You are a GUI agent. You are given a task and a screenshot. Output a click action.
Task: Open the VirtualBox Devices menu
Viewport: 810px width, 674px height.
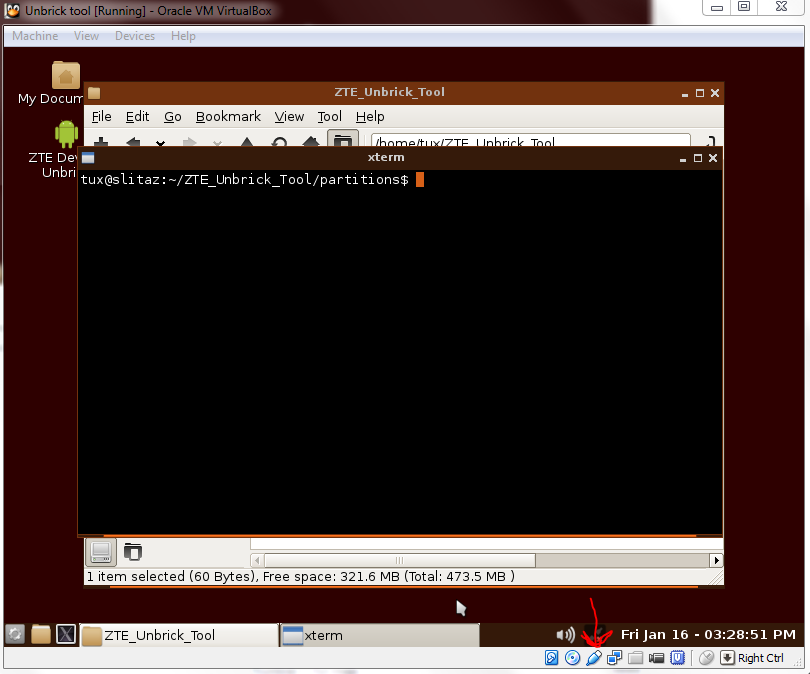coord(135,36)
